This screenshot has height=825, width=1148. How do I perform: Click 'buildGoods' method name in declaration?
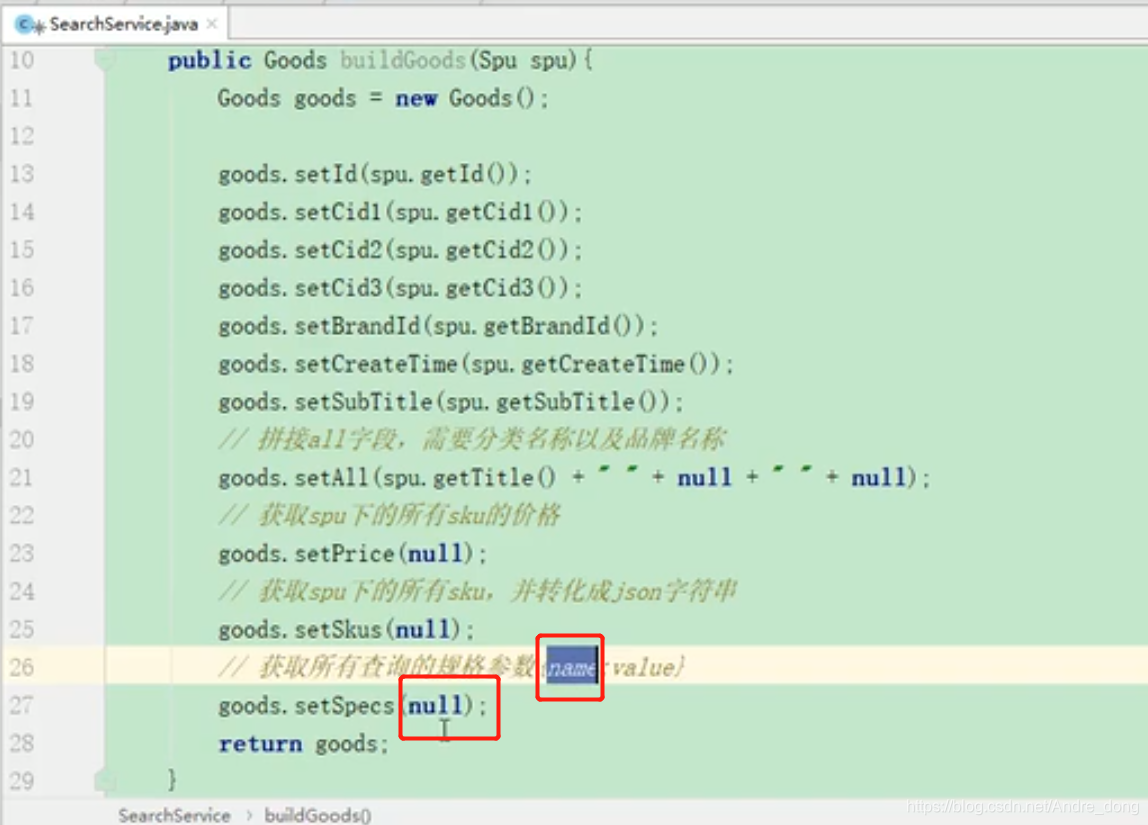coord(403,60)
